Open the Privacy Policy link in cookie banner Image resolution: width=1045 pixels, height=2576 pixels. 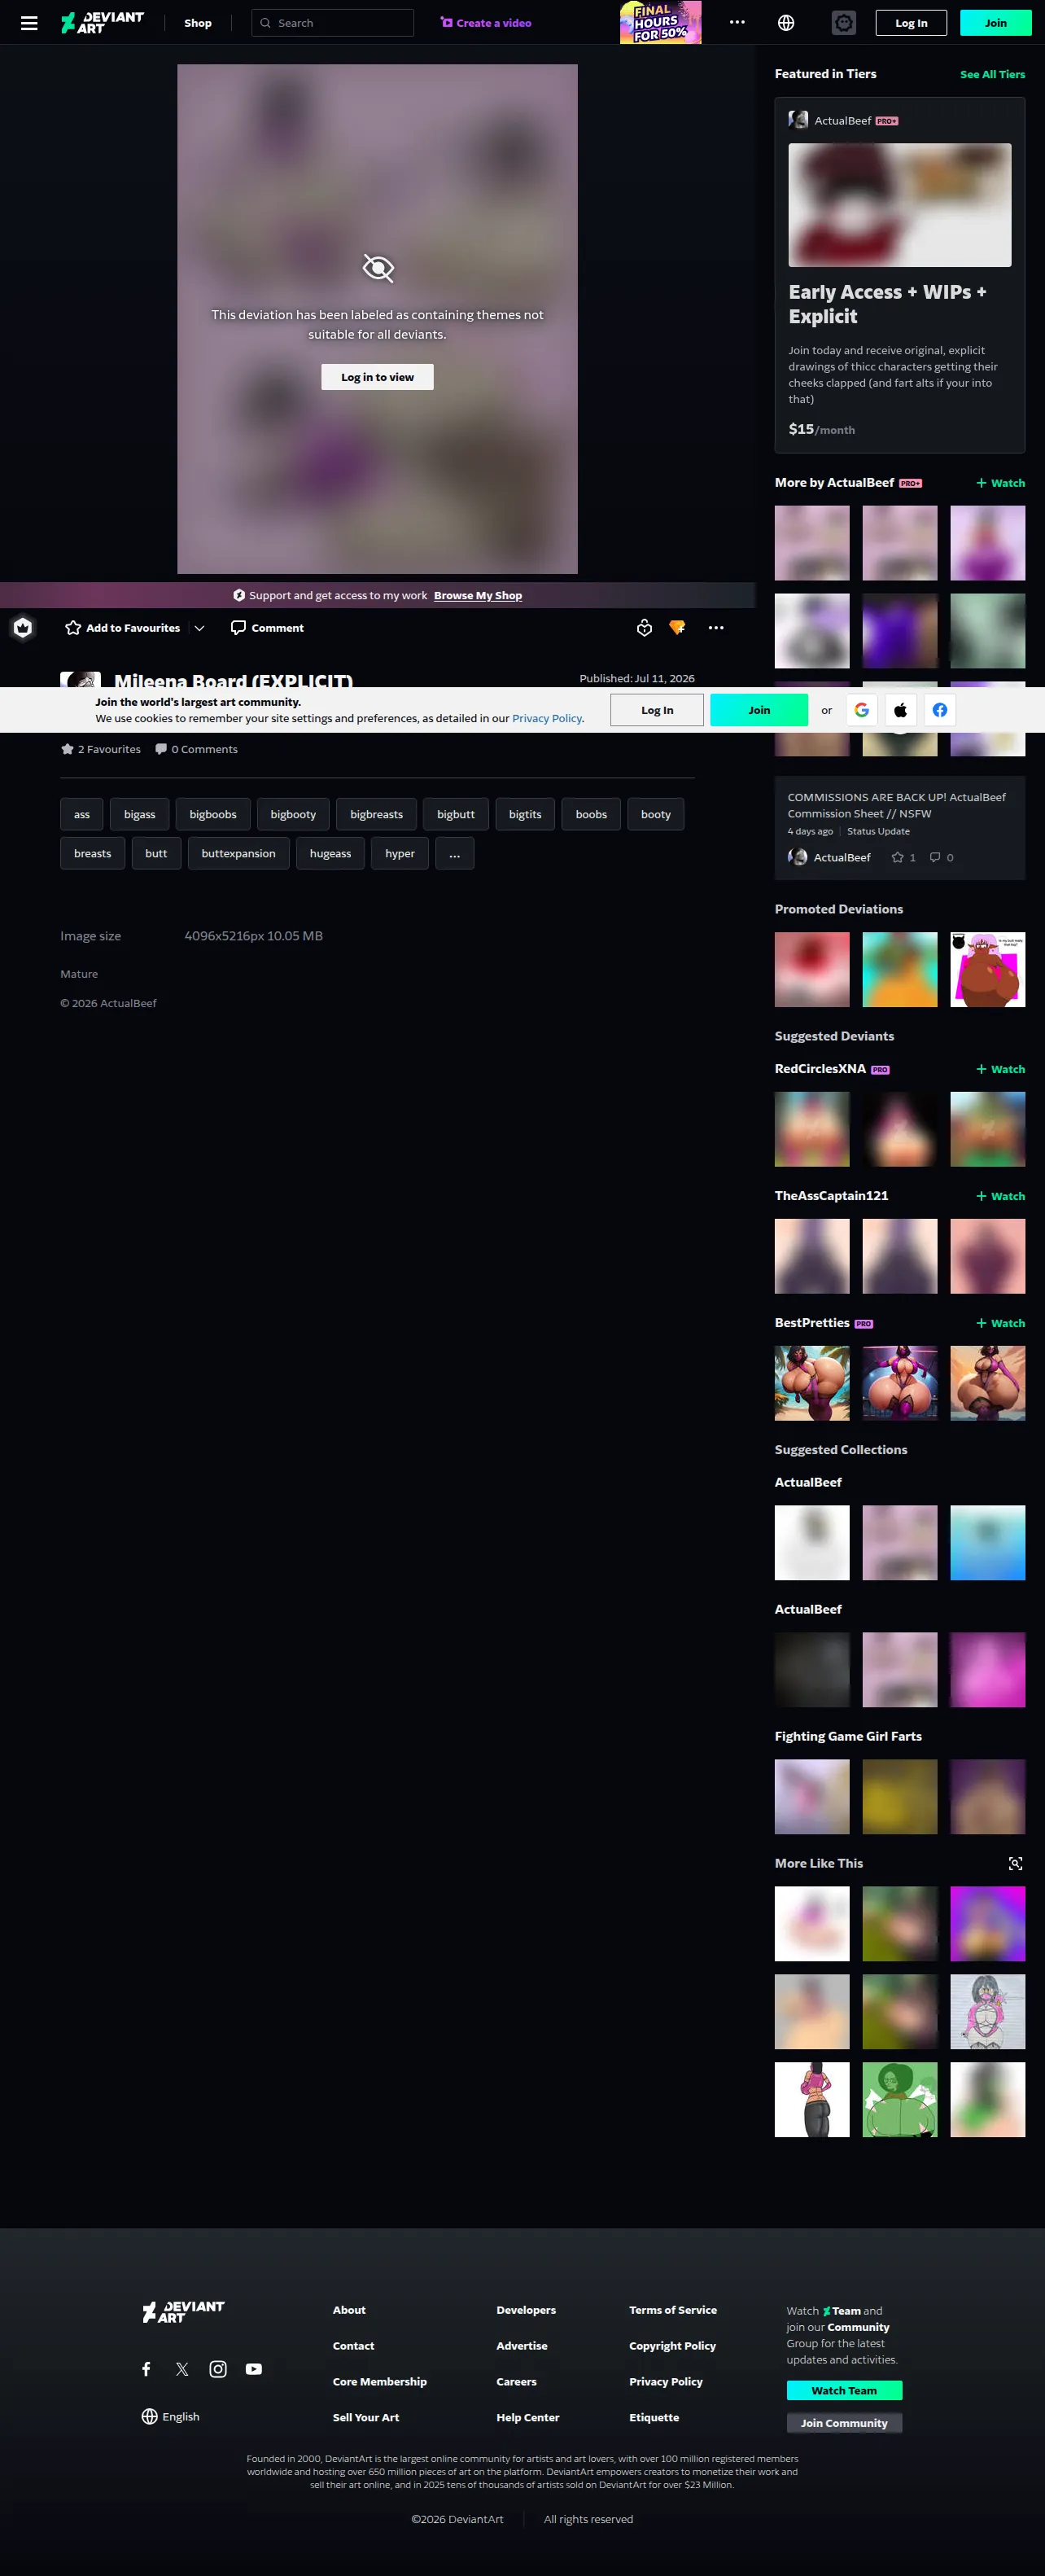point(547,718)
